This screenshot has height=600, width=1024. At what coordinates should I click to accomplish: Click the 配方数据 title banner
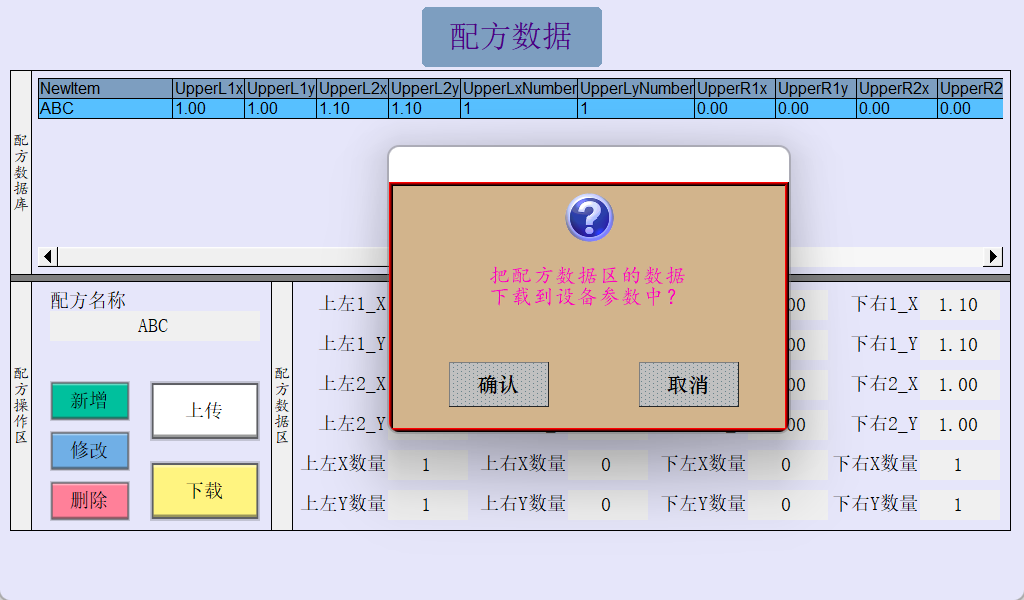click(x=511, y=37)
